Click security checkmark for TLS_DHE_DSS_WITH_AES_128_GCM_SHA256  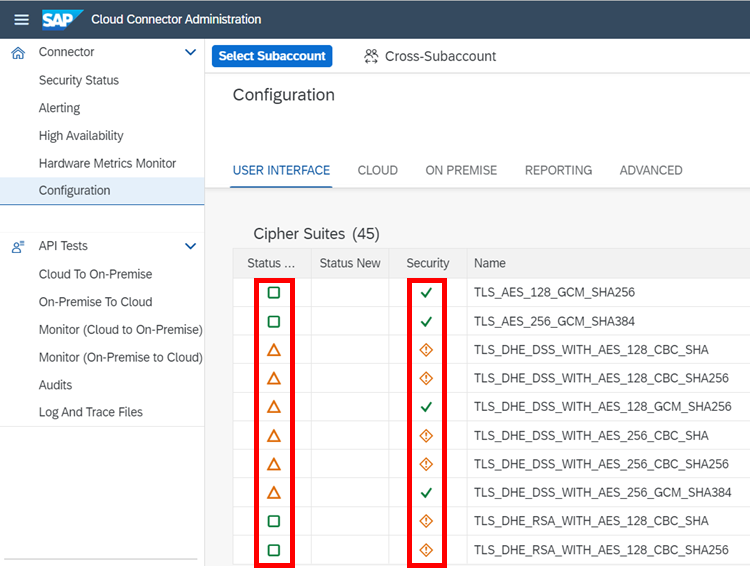426,407
